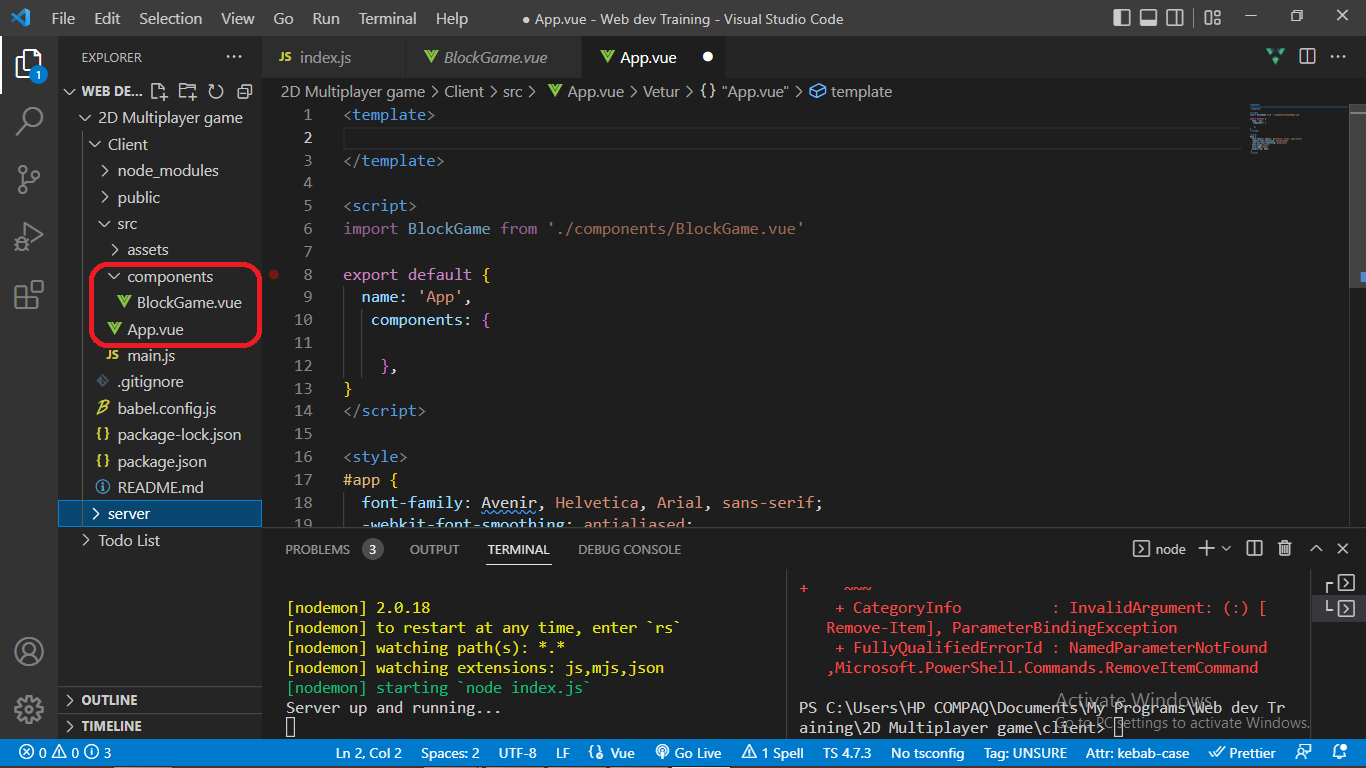Open the Explorer view in activity bar
Screen dimensions: 1366x768
[x=29, y=65]
